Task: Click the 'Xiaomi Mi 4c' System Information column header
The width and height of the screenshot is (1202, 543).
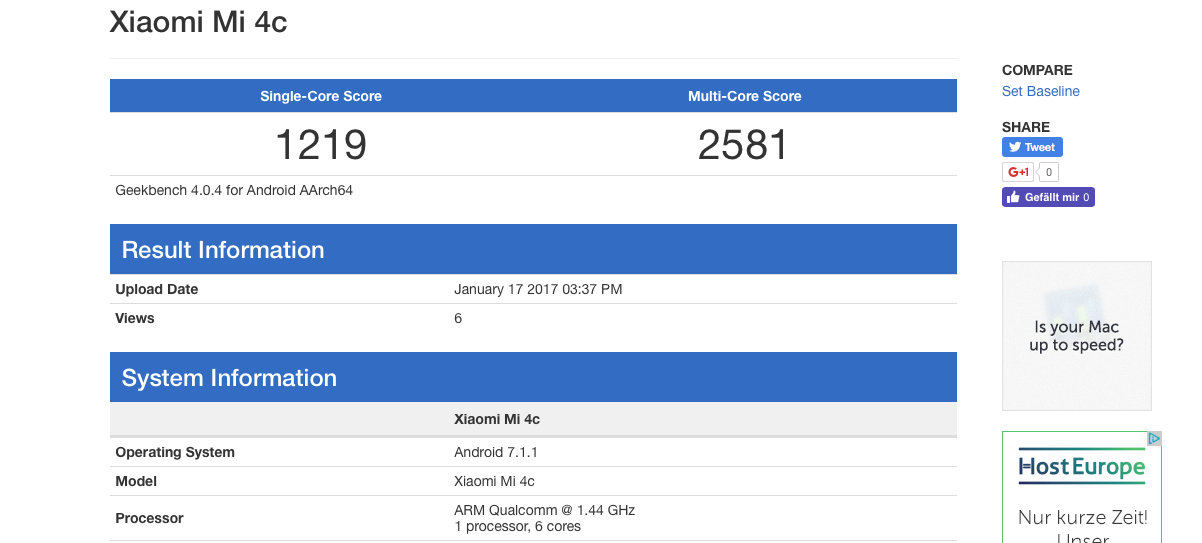Action: [x=497, y=419]
